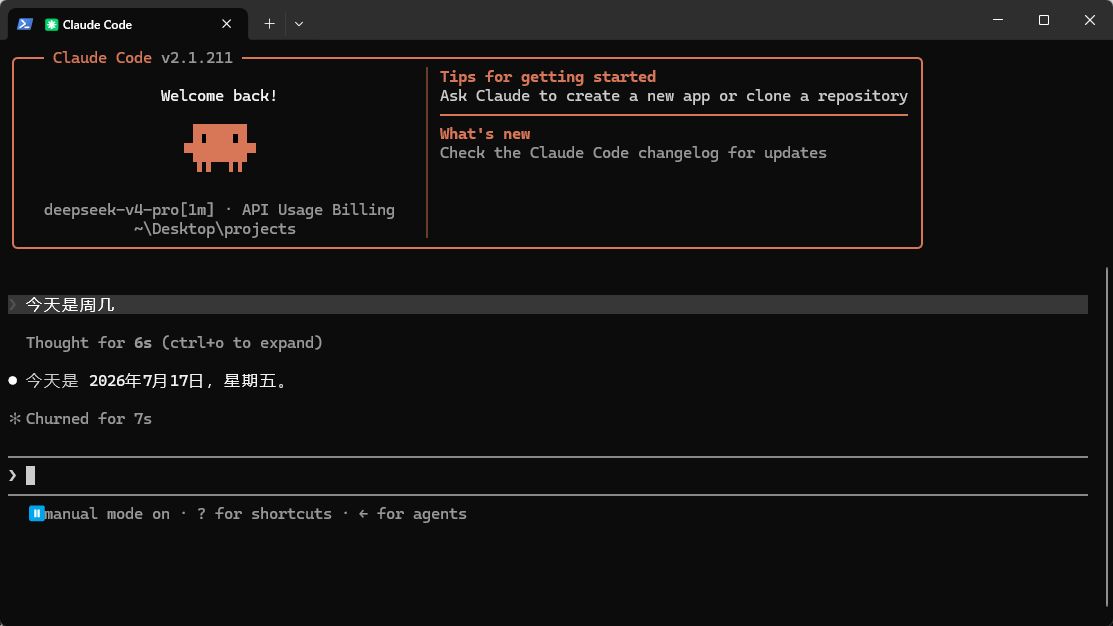Minimize the terminal window
The width and height of the screenshot is (1113, 626).
click(x=998, y=20)
